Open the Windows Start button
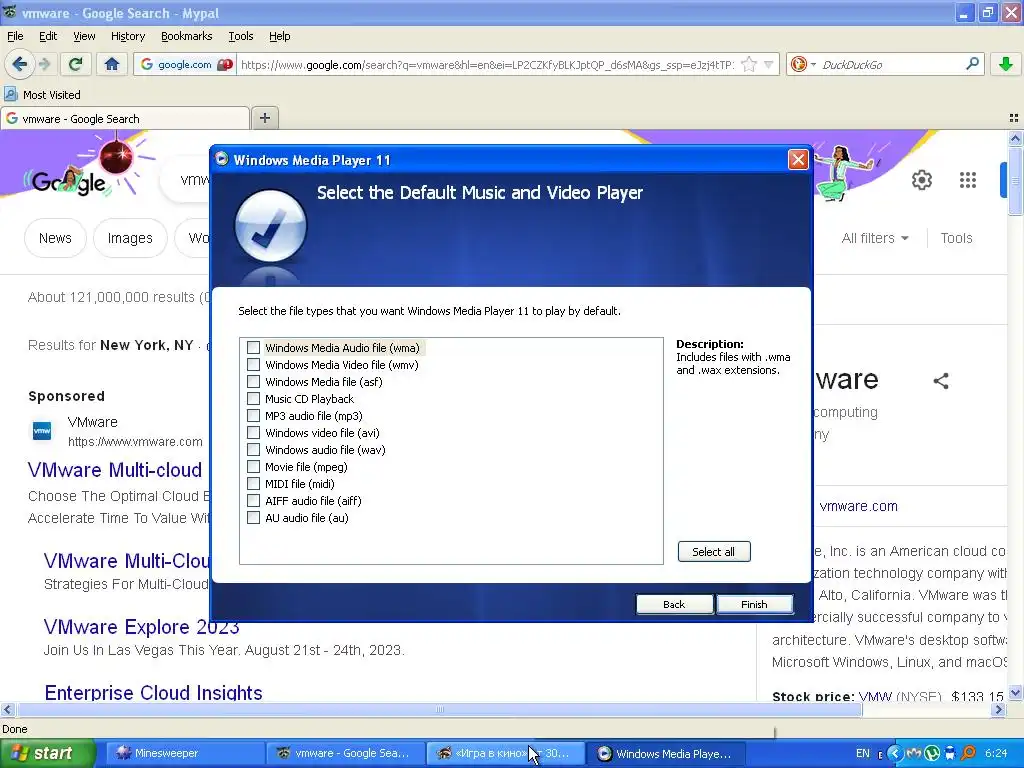Screen dimensions: 1024x768 point(47,753)
